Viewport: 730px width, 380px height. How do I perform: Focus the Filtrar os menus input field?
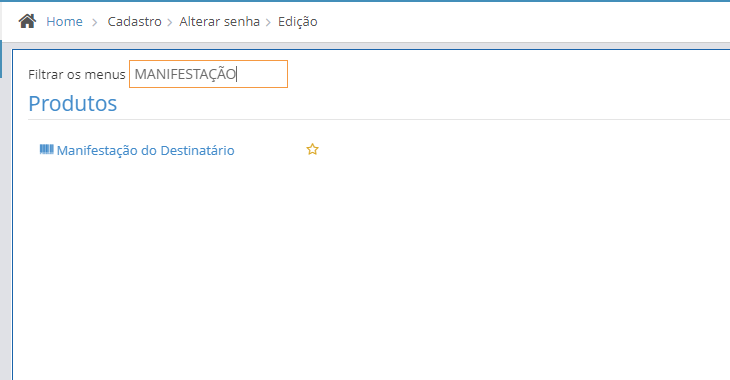pyautogui.click(x=209, y=74)
